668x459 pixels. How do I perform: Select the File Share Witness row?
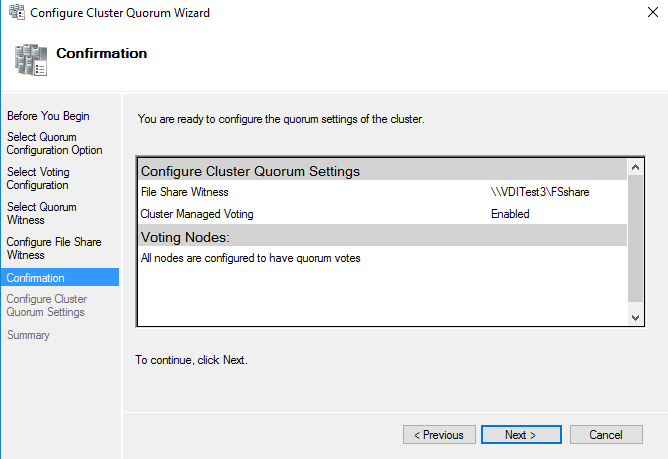185,192
